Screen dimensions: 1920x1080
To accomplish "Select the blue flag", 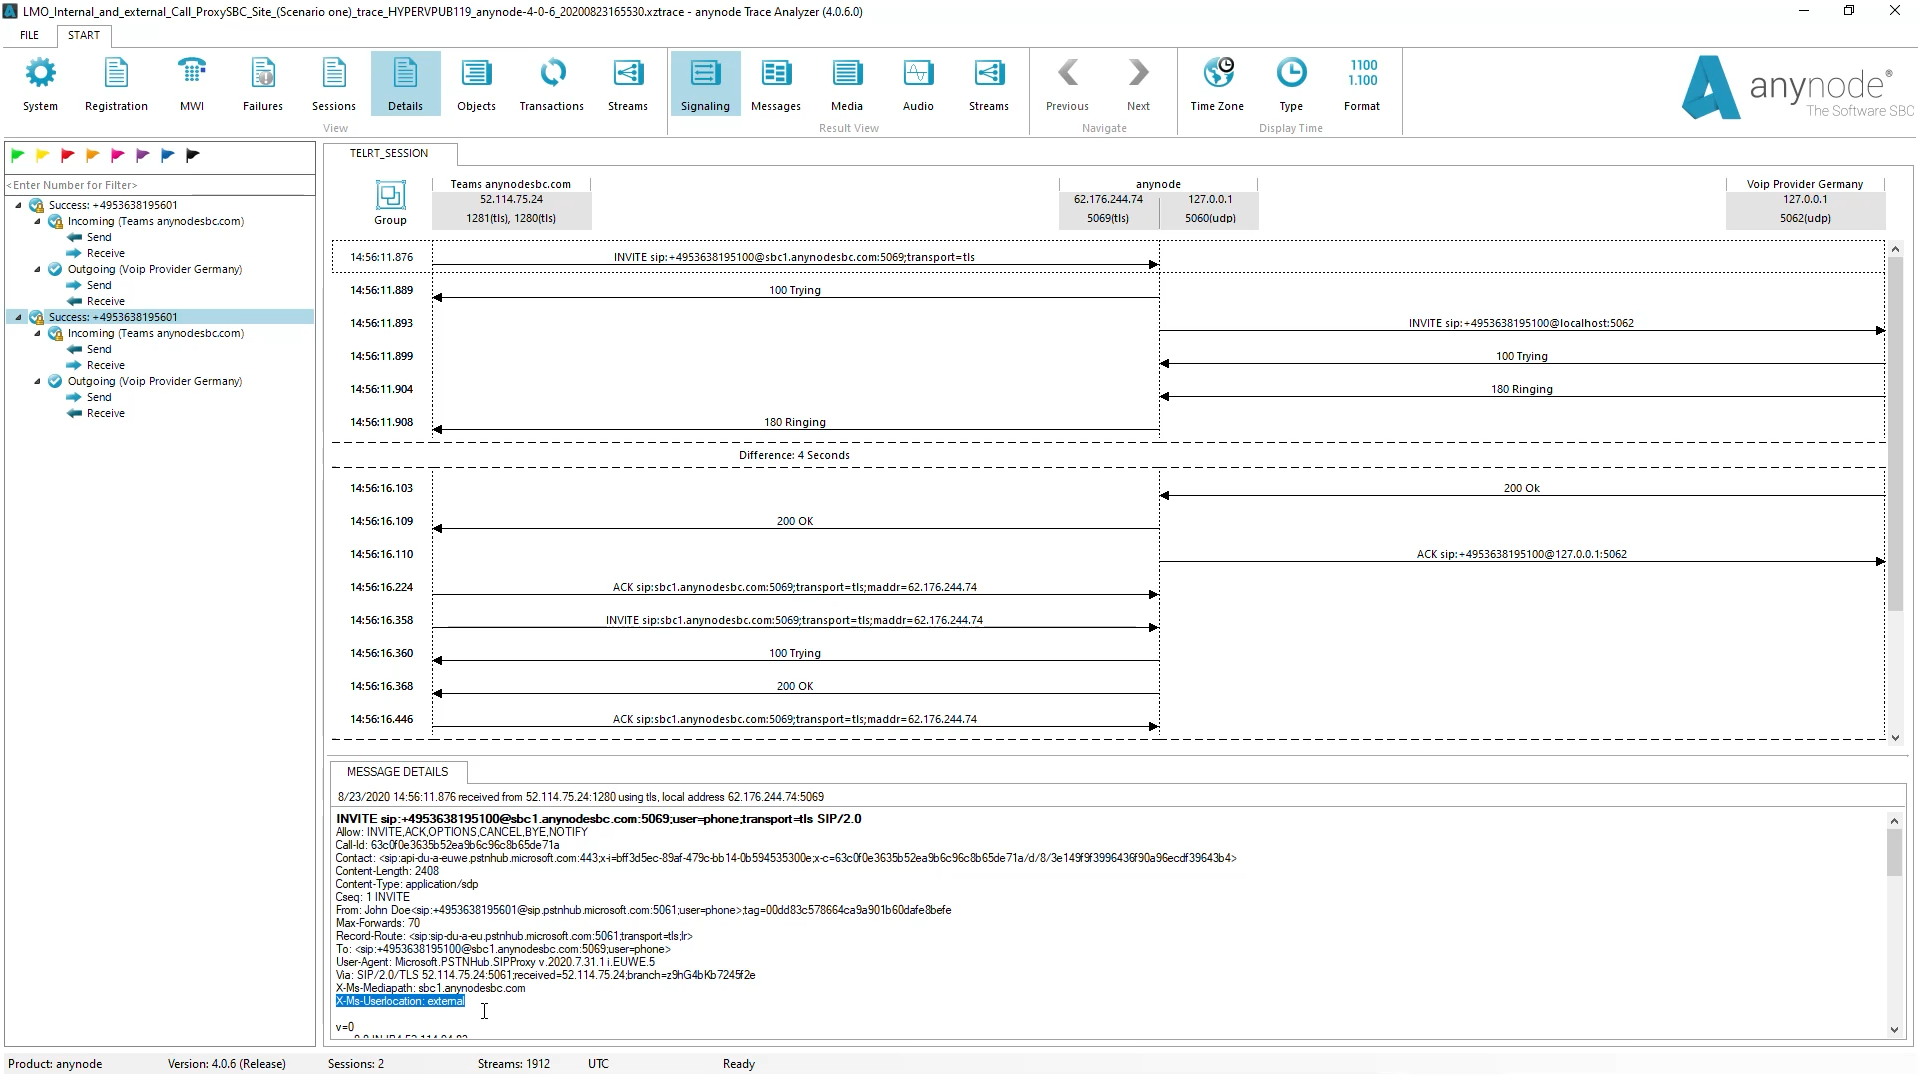I will [168, 155].
